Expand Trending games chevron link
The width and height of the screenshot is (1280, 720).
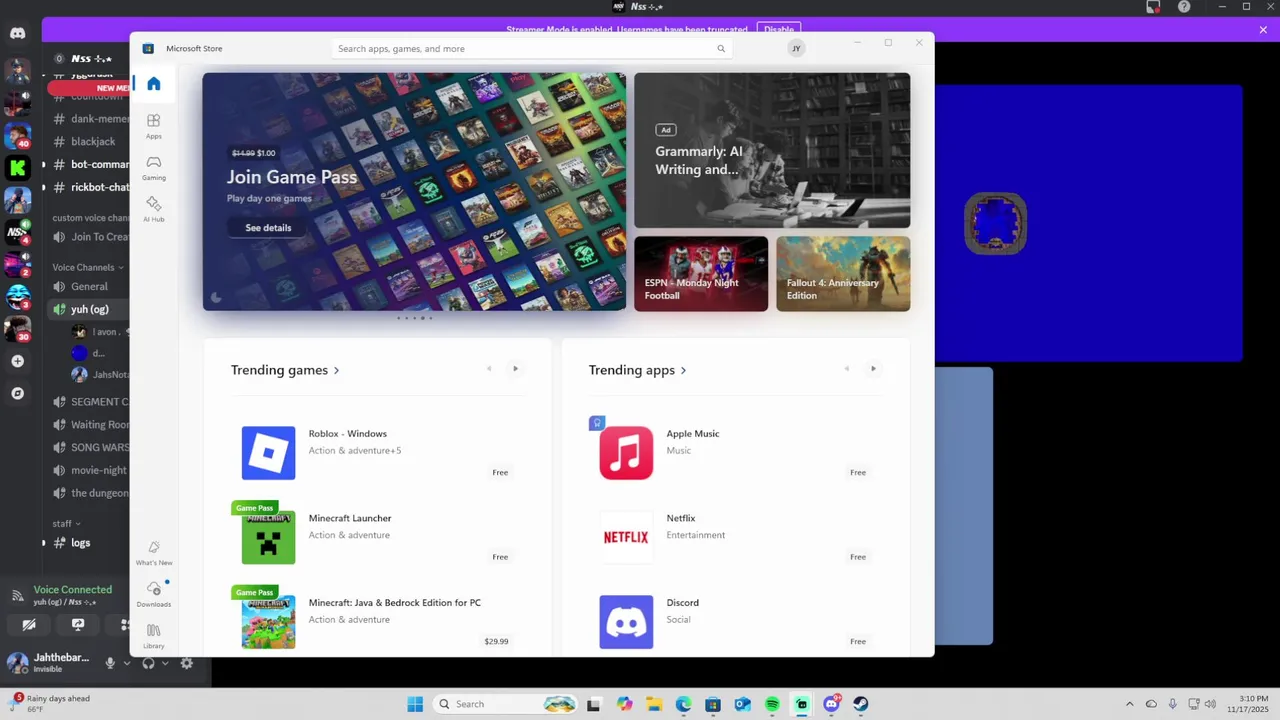tap(336, 370)
